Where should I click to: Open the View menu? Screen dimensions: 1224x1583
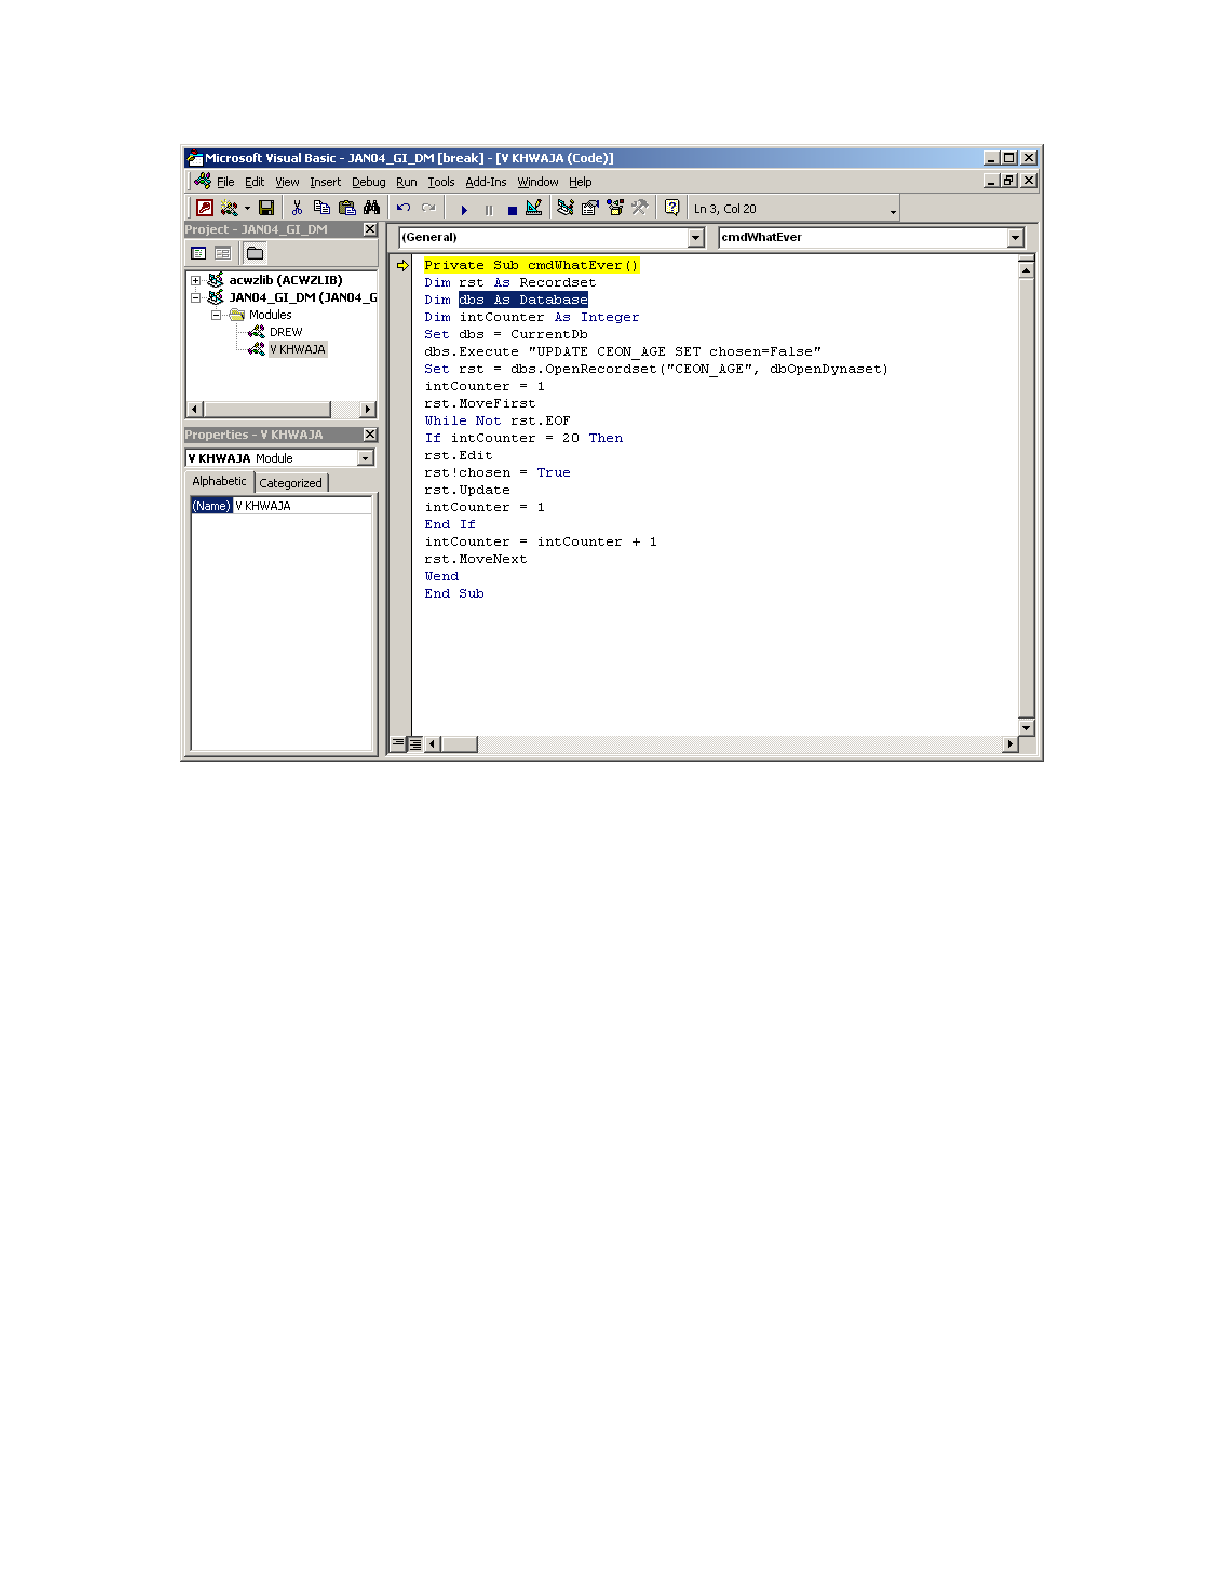287,182
